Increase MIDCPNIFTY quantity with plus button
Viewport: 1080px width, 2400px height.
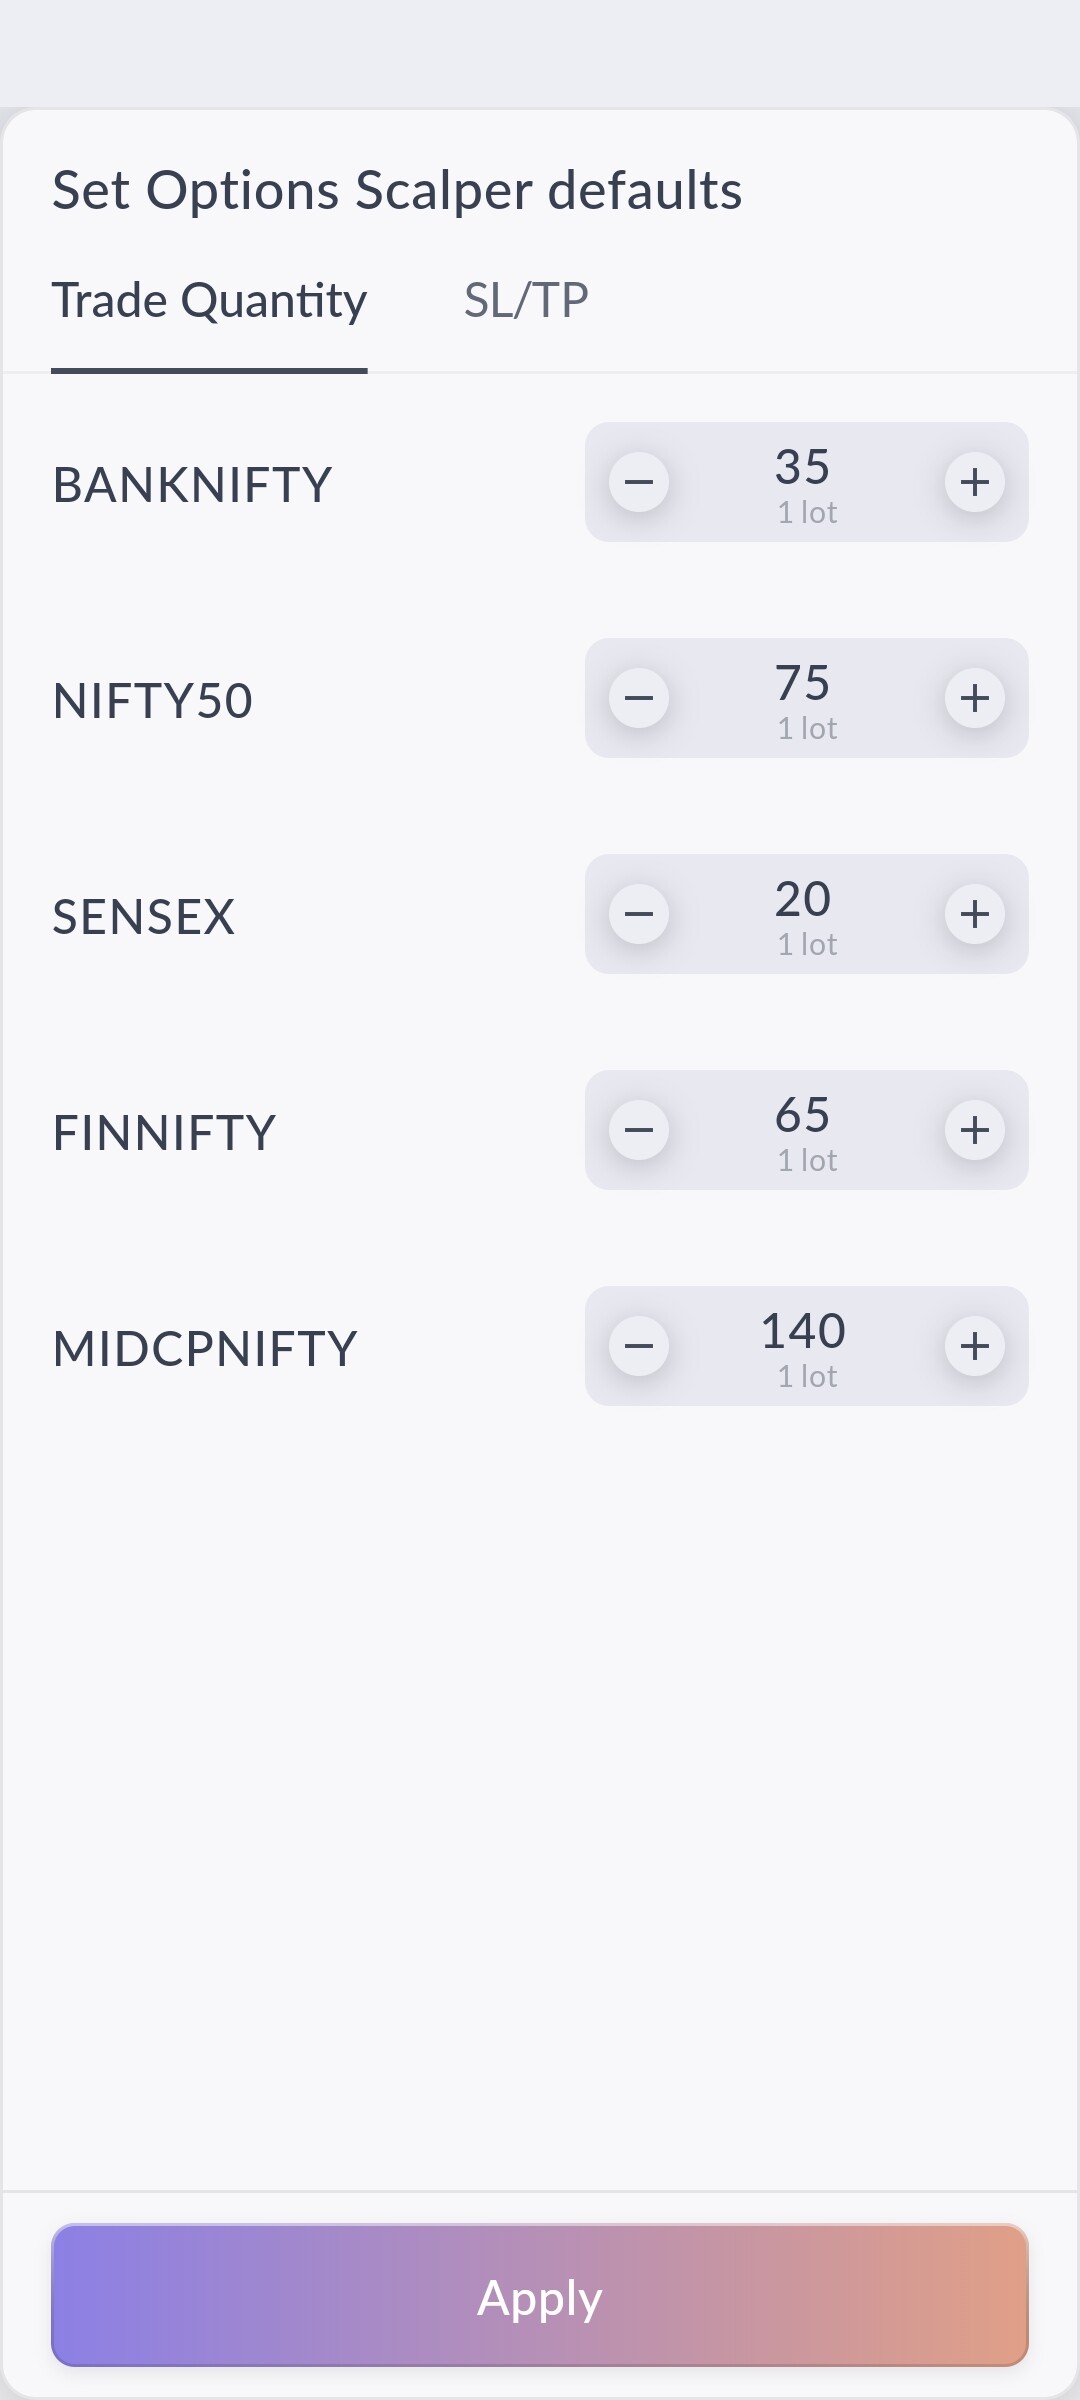pos(975,1346)
